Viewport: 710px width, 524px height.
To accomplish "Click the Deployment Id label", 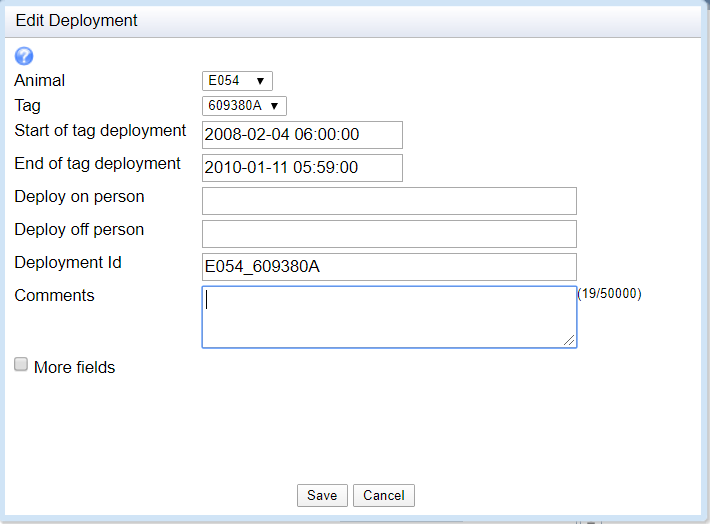I will click(68, 262).
